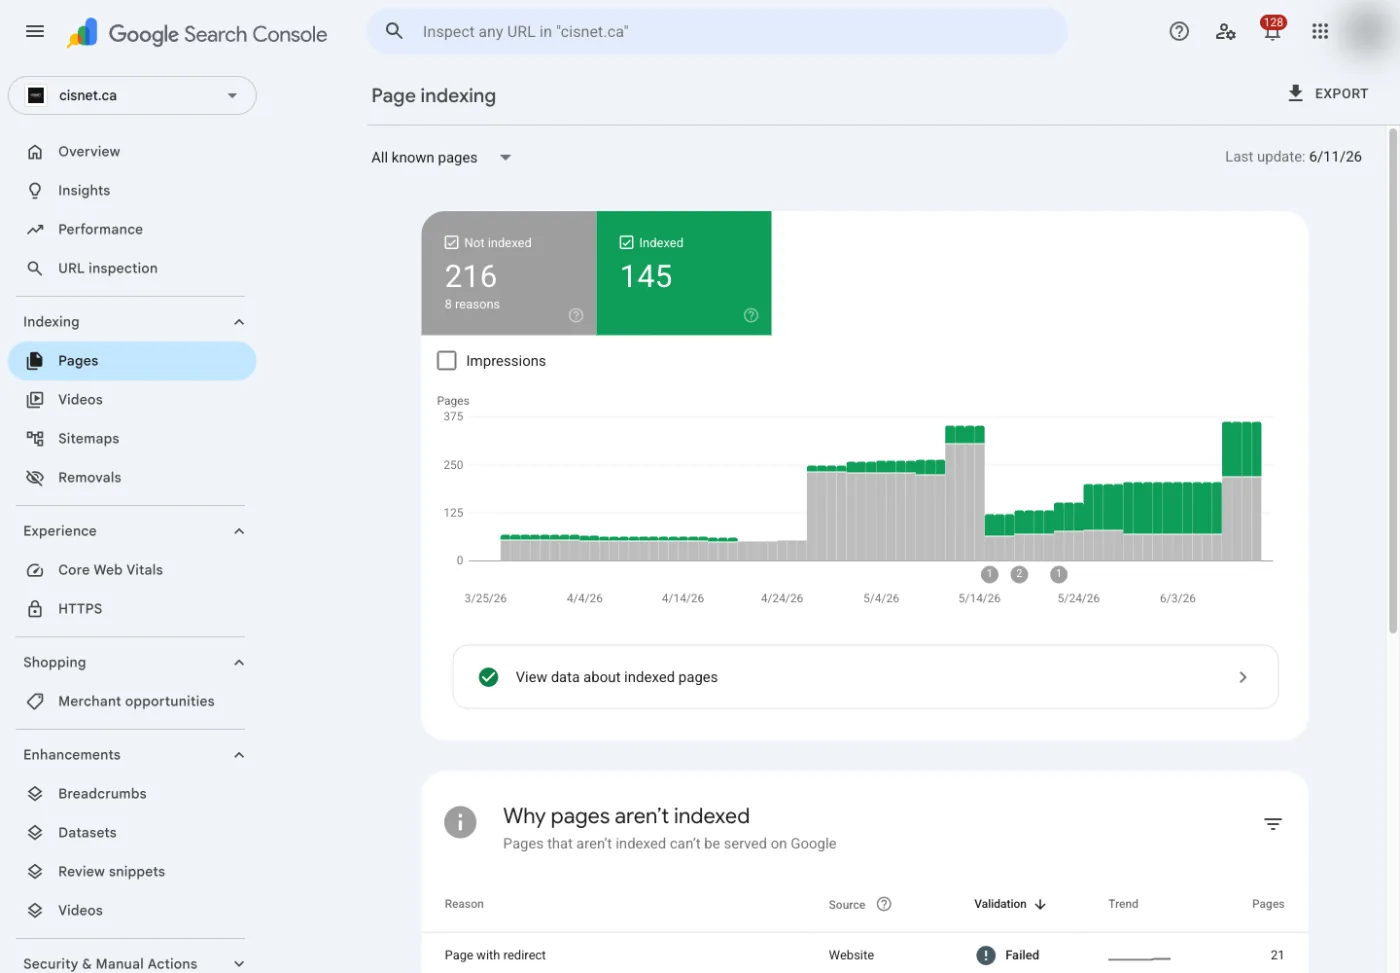Click the info icon beside Why pages aren't indexed
The width and height of the screenshot is (1400, 973).
(460, 822)
